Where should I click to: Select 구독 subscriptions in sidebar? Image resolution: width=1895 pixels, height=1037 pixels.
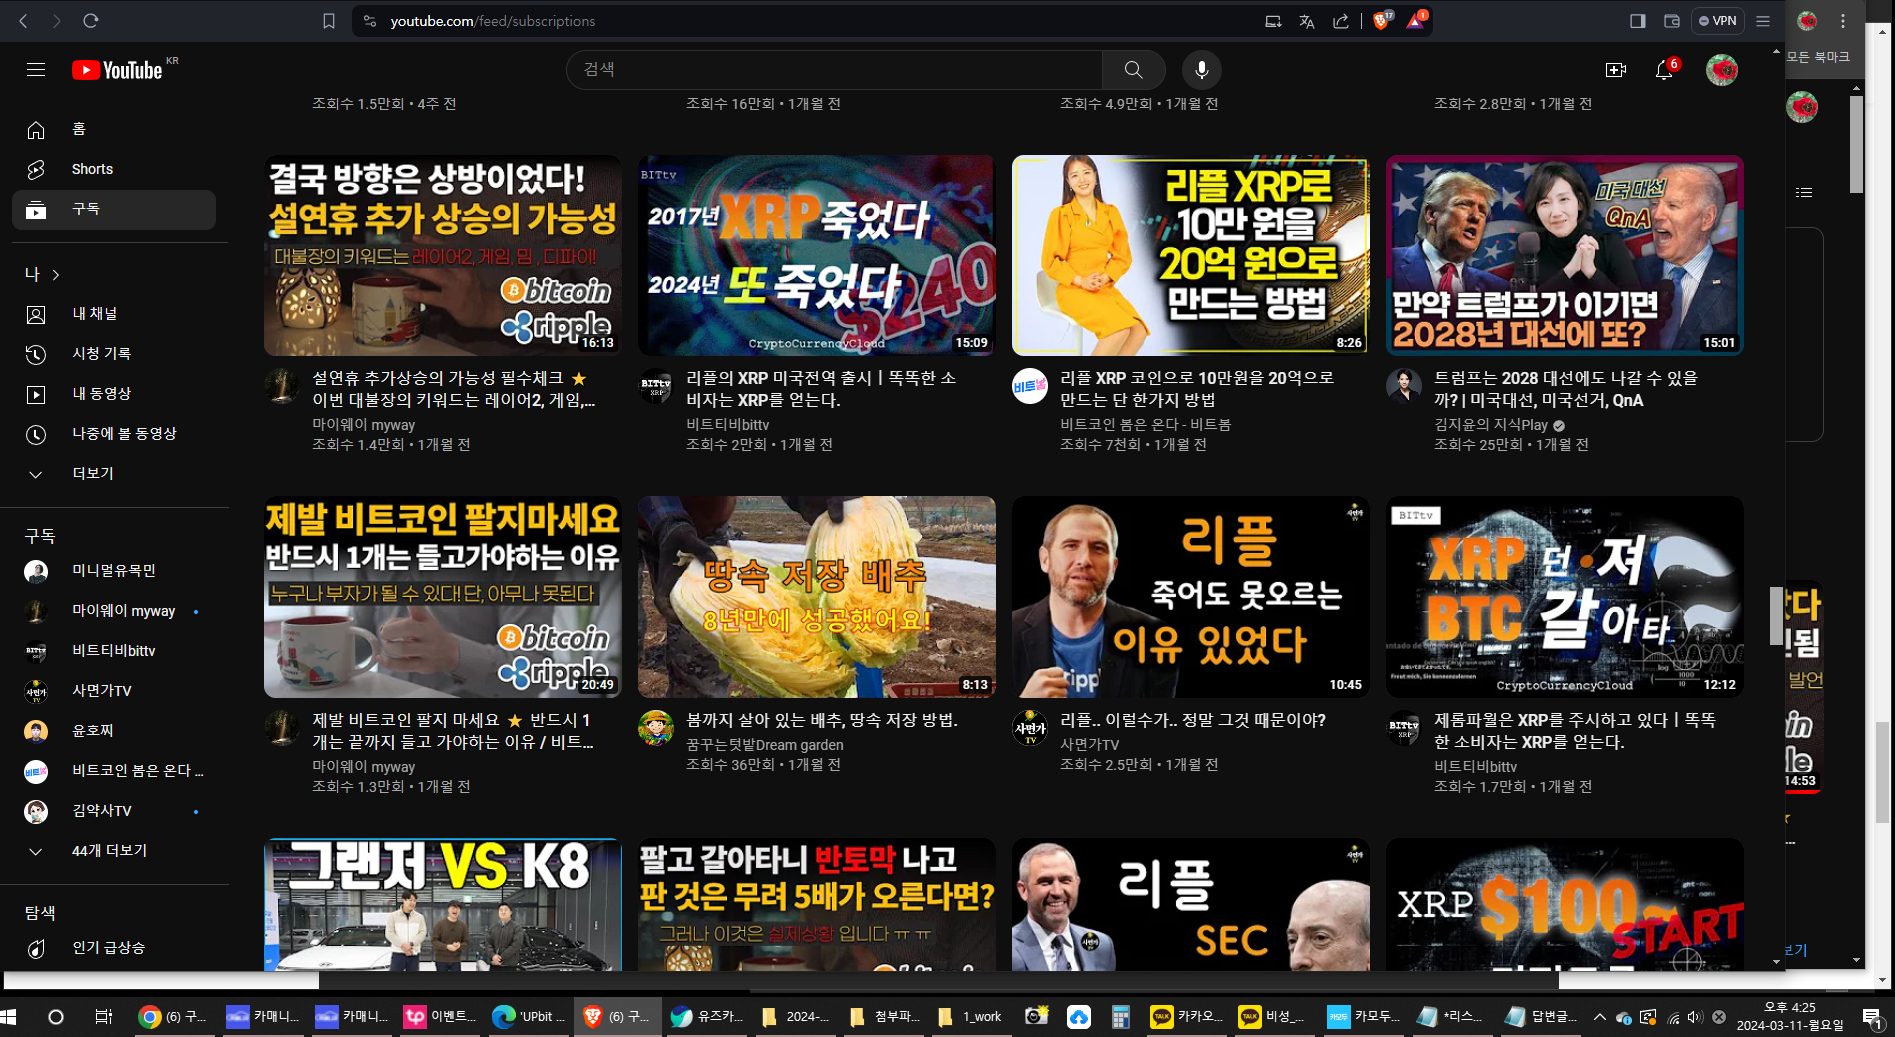(x=114, y=209)
